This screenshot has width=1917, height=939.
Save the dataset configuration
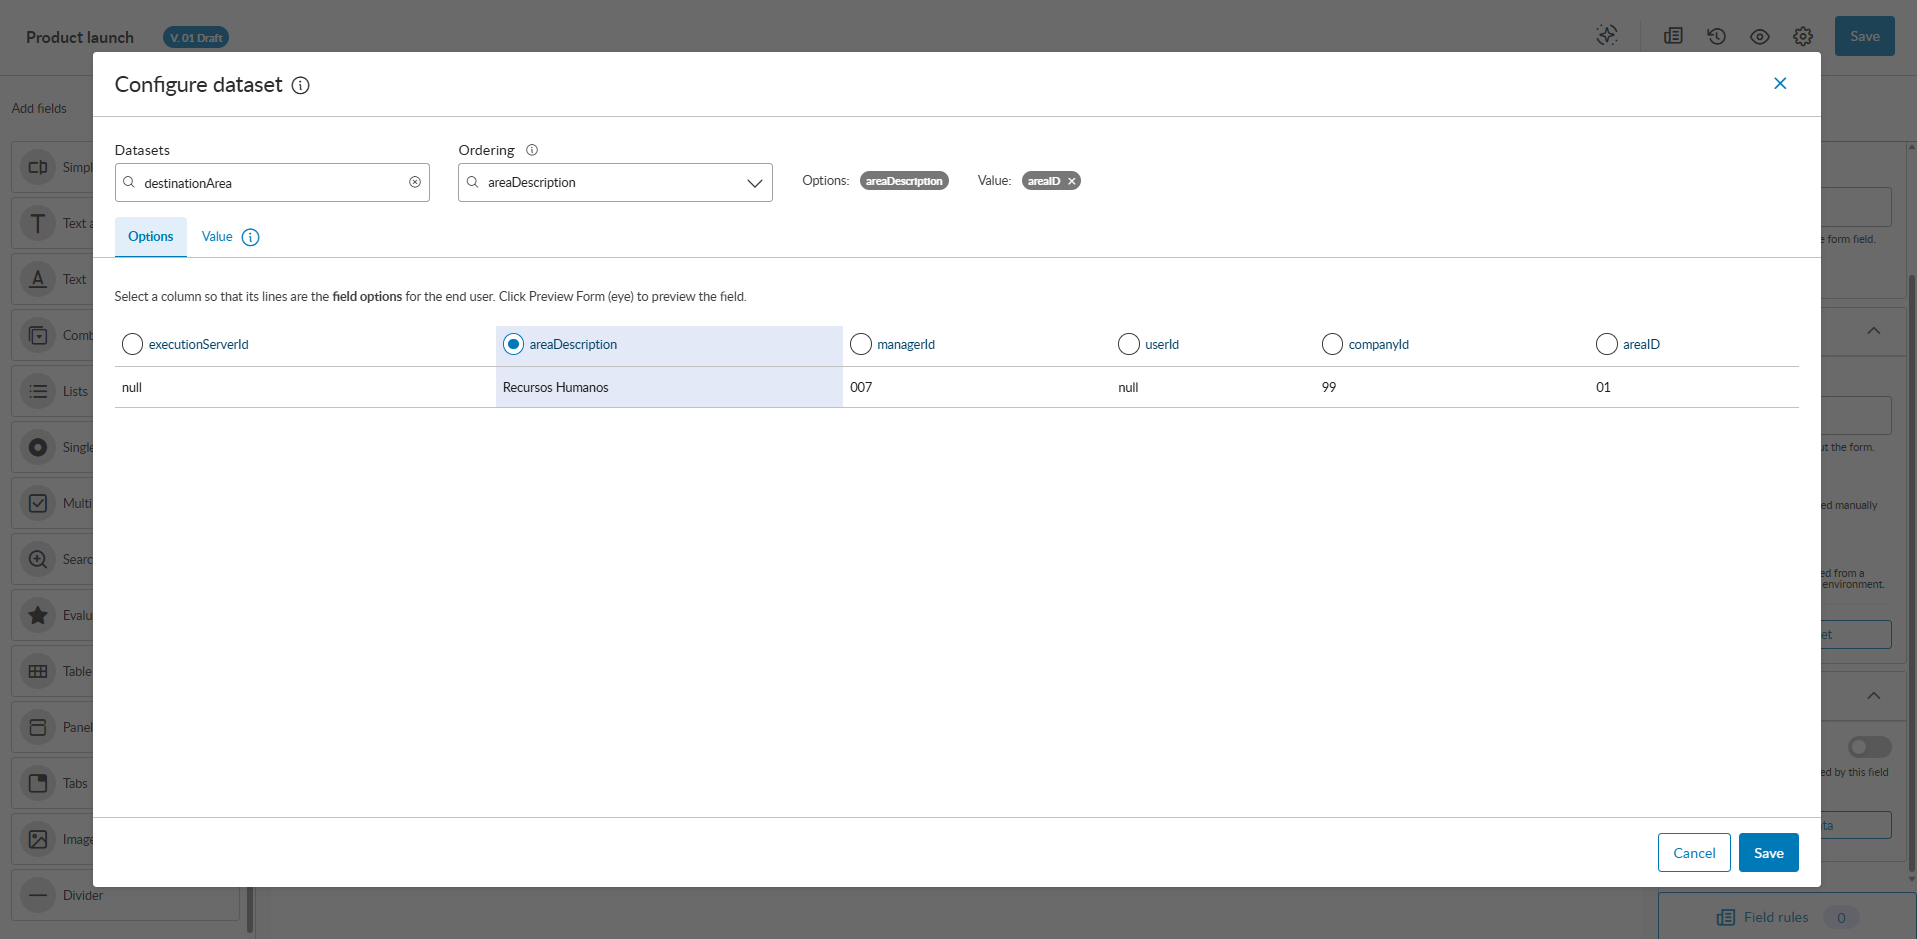[1768, 853]
